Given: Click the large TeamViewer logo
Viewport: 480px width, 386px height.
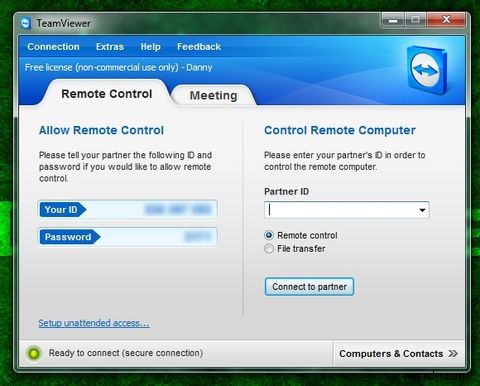Looking at the screenshot, I should (427, 70).
